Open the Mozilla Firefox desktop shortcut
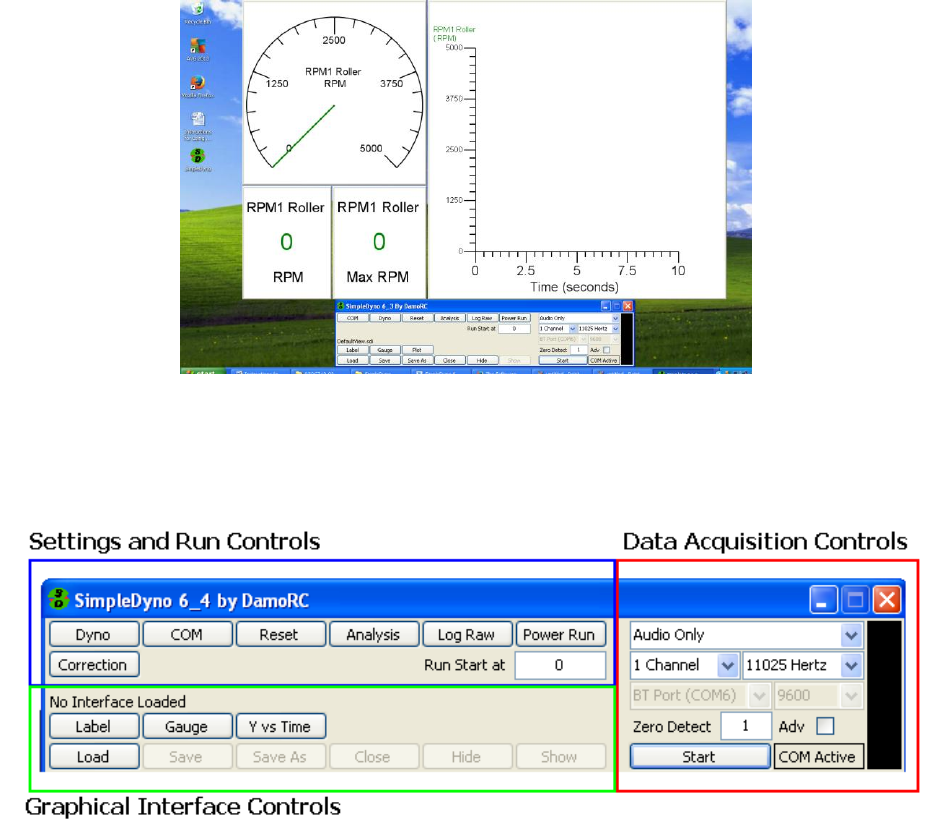 tap(198, 82)
